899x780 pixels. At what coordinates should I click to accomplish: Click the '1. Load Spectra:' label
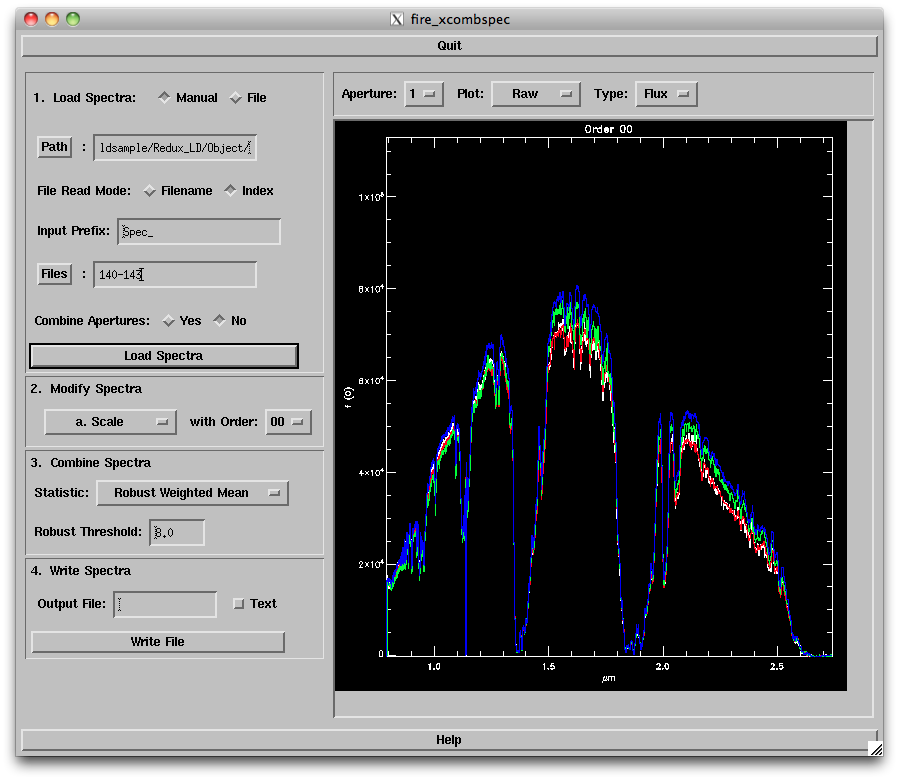coord(85,98)
